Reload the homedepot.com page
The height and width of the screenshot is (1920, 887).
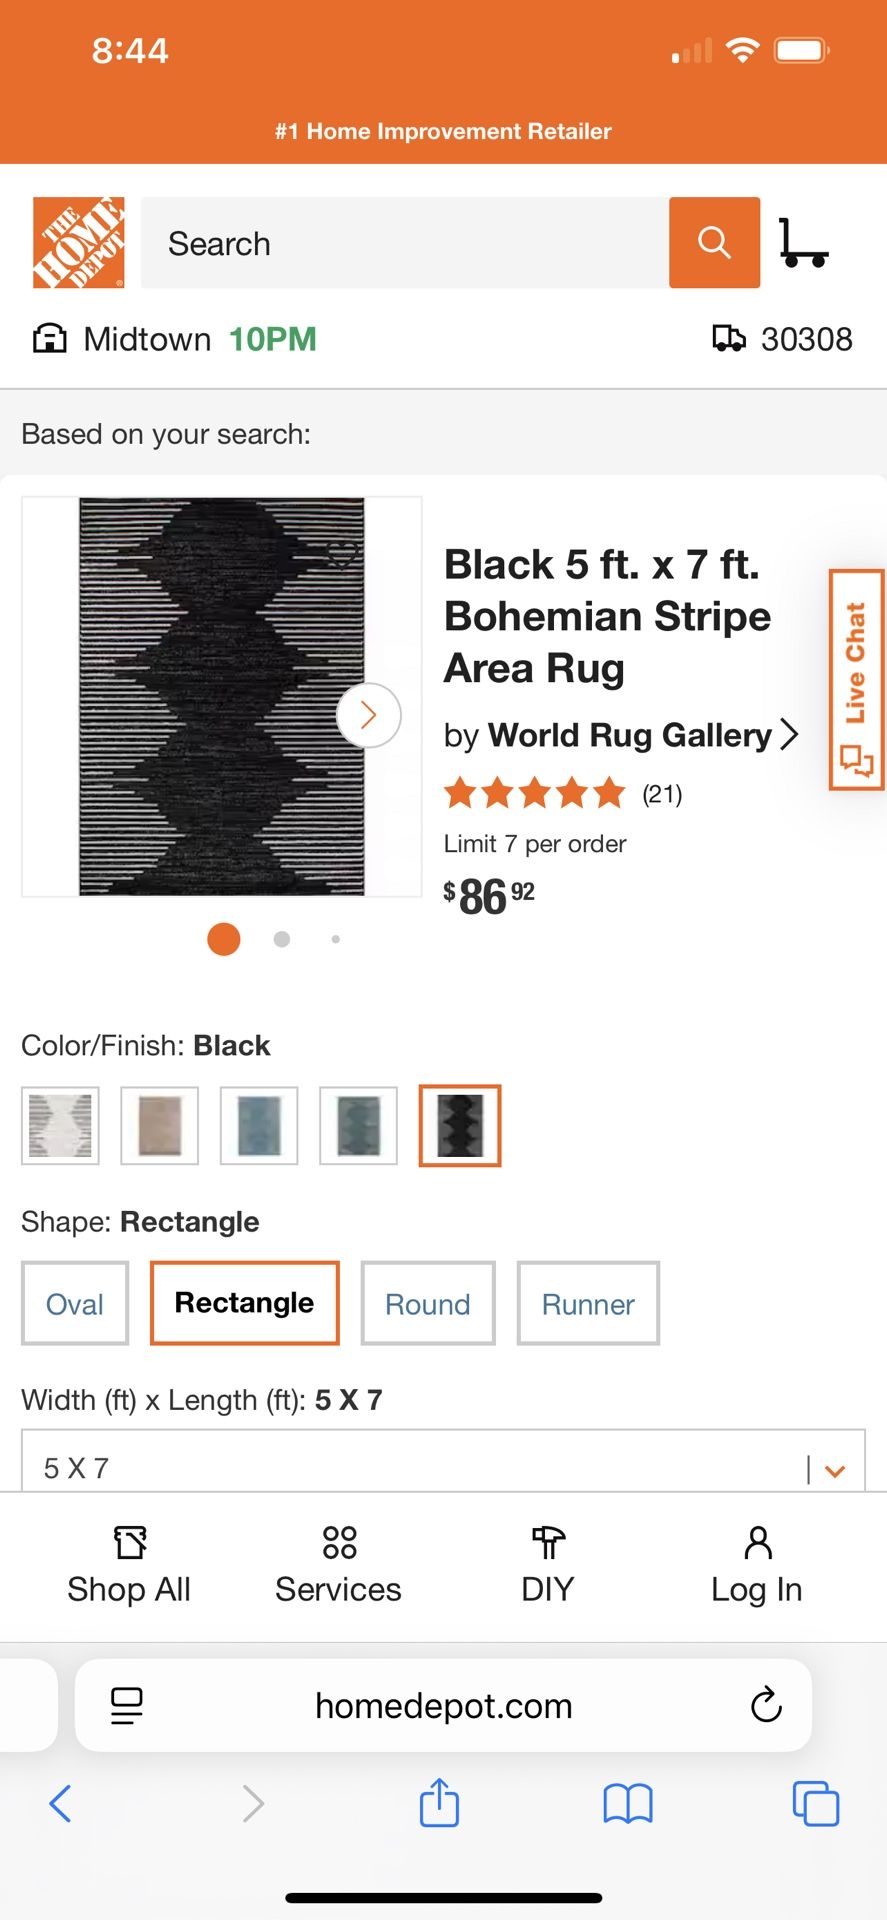(x=766, y=1705)
